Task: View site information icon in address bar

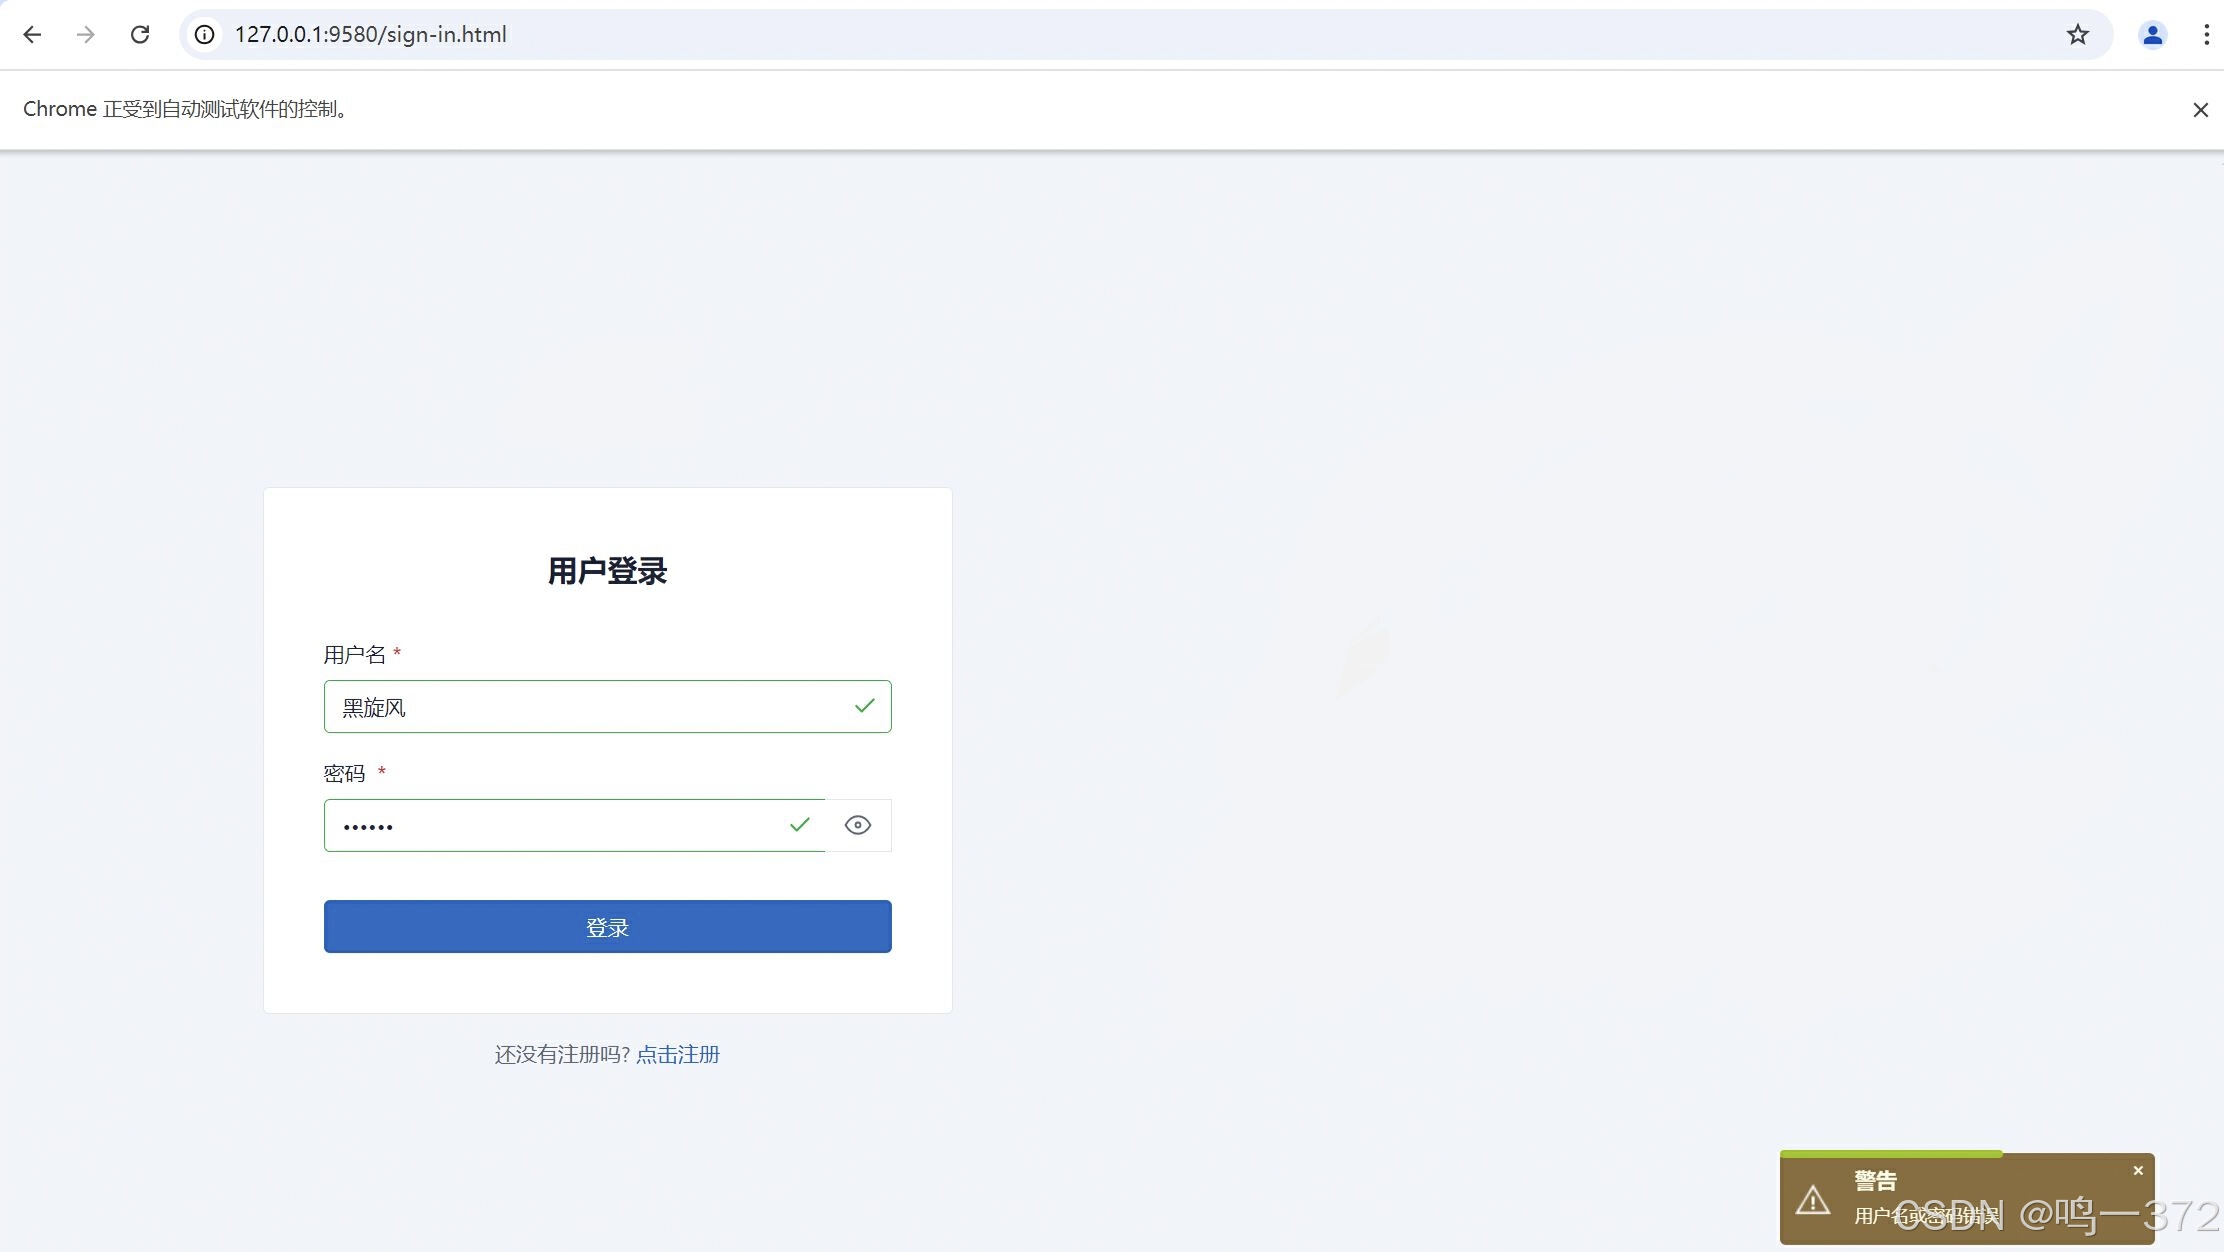Action: 204,35
